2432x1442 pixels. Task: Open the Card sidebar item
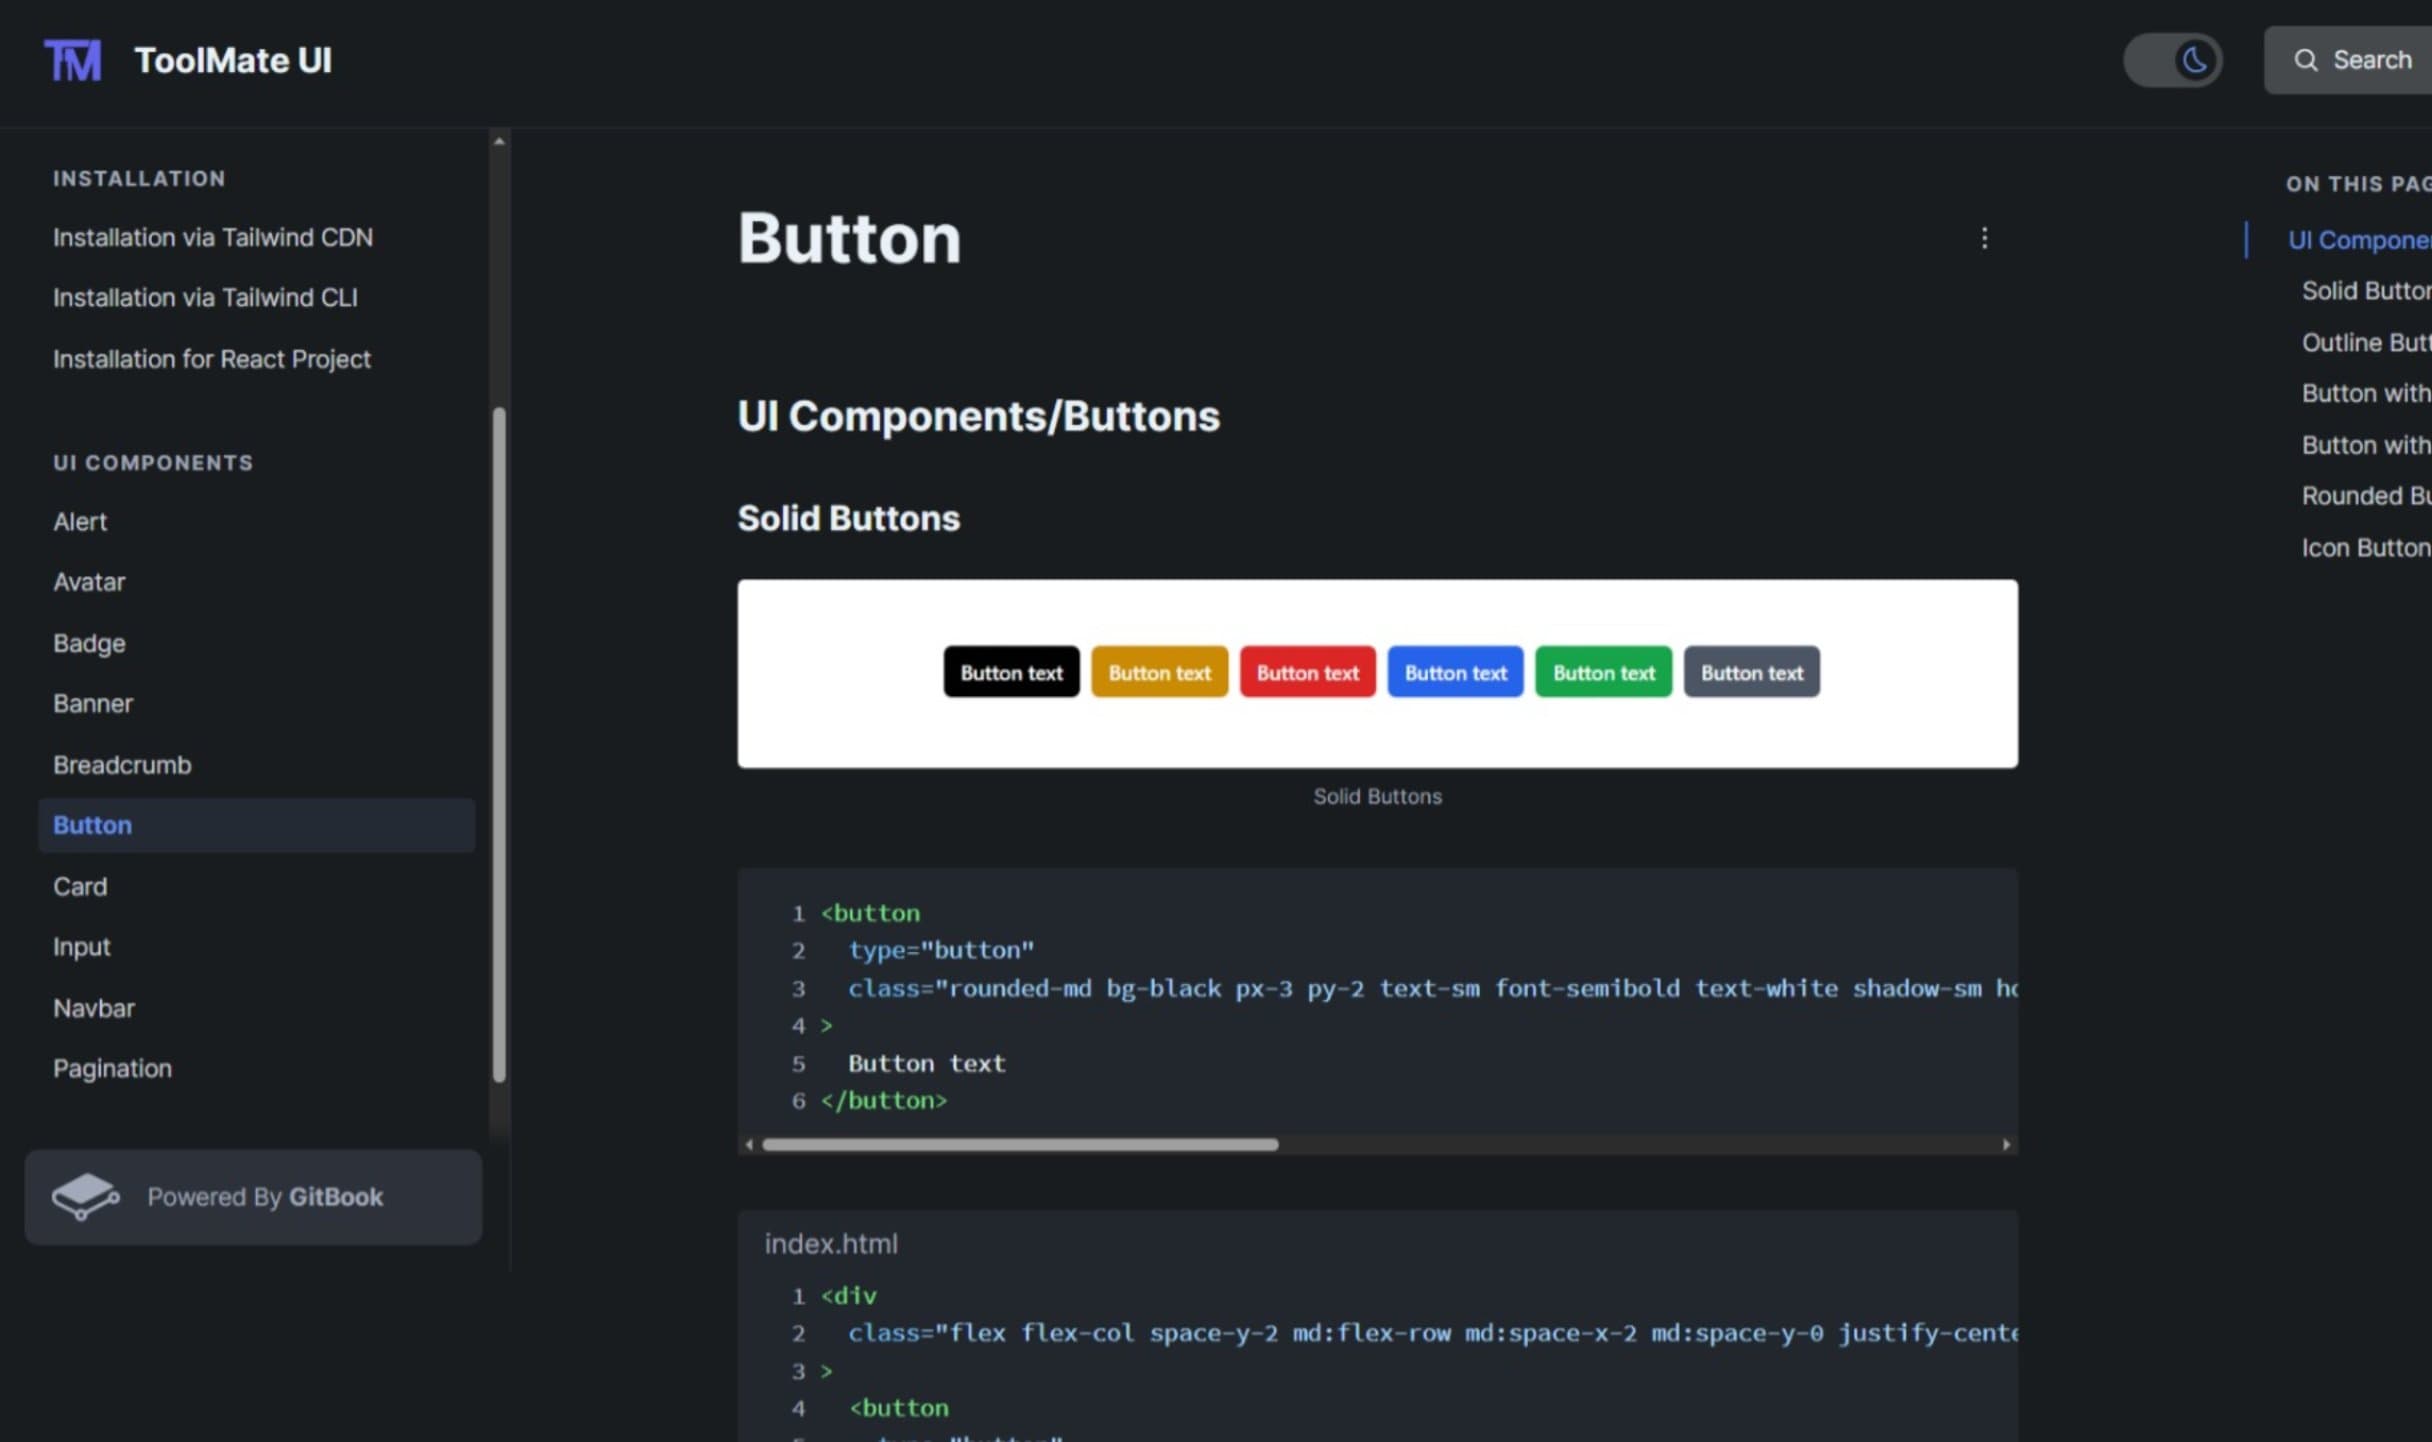(80, 886)
